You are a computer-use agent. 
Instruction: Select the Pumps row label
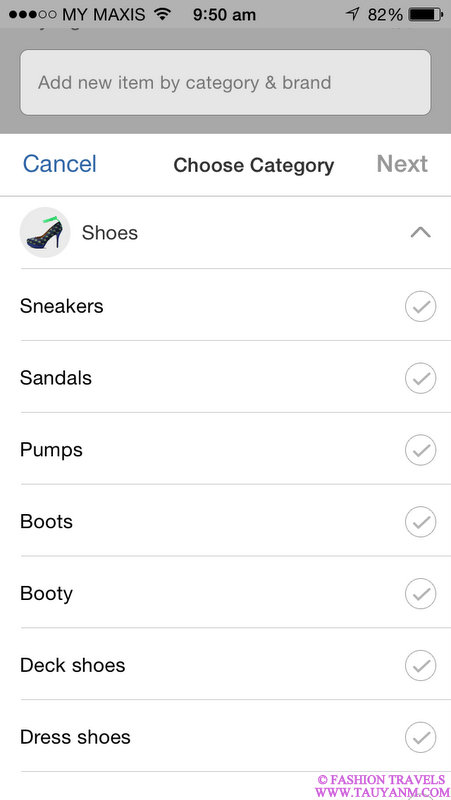point(51,451)
